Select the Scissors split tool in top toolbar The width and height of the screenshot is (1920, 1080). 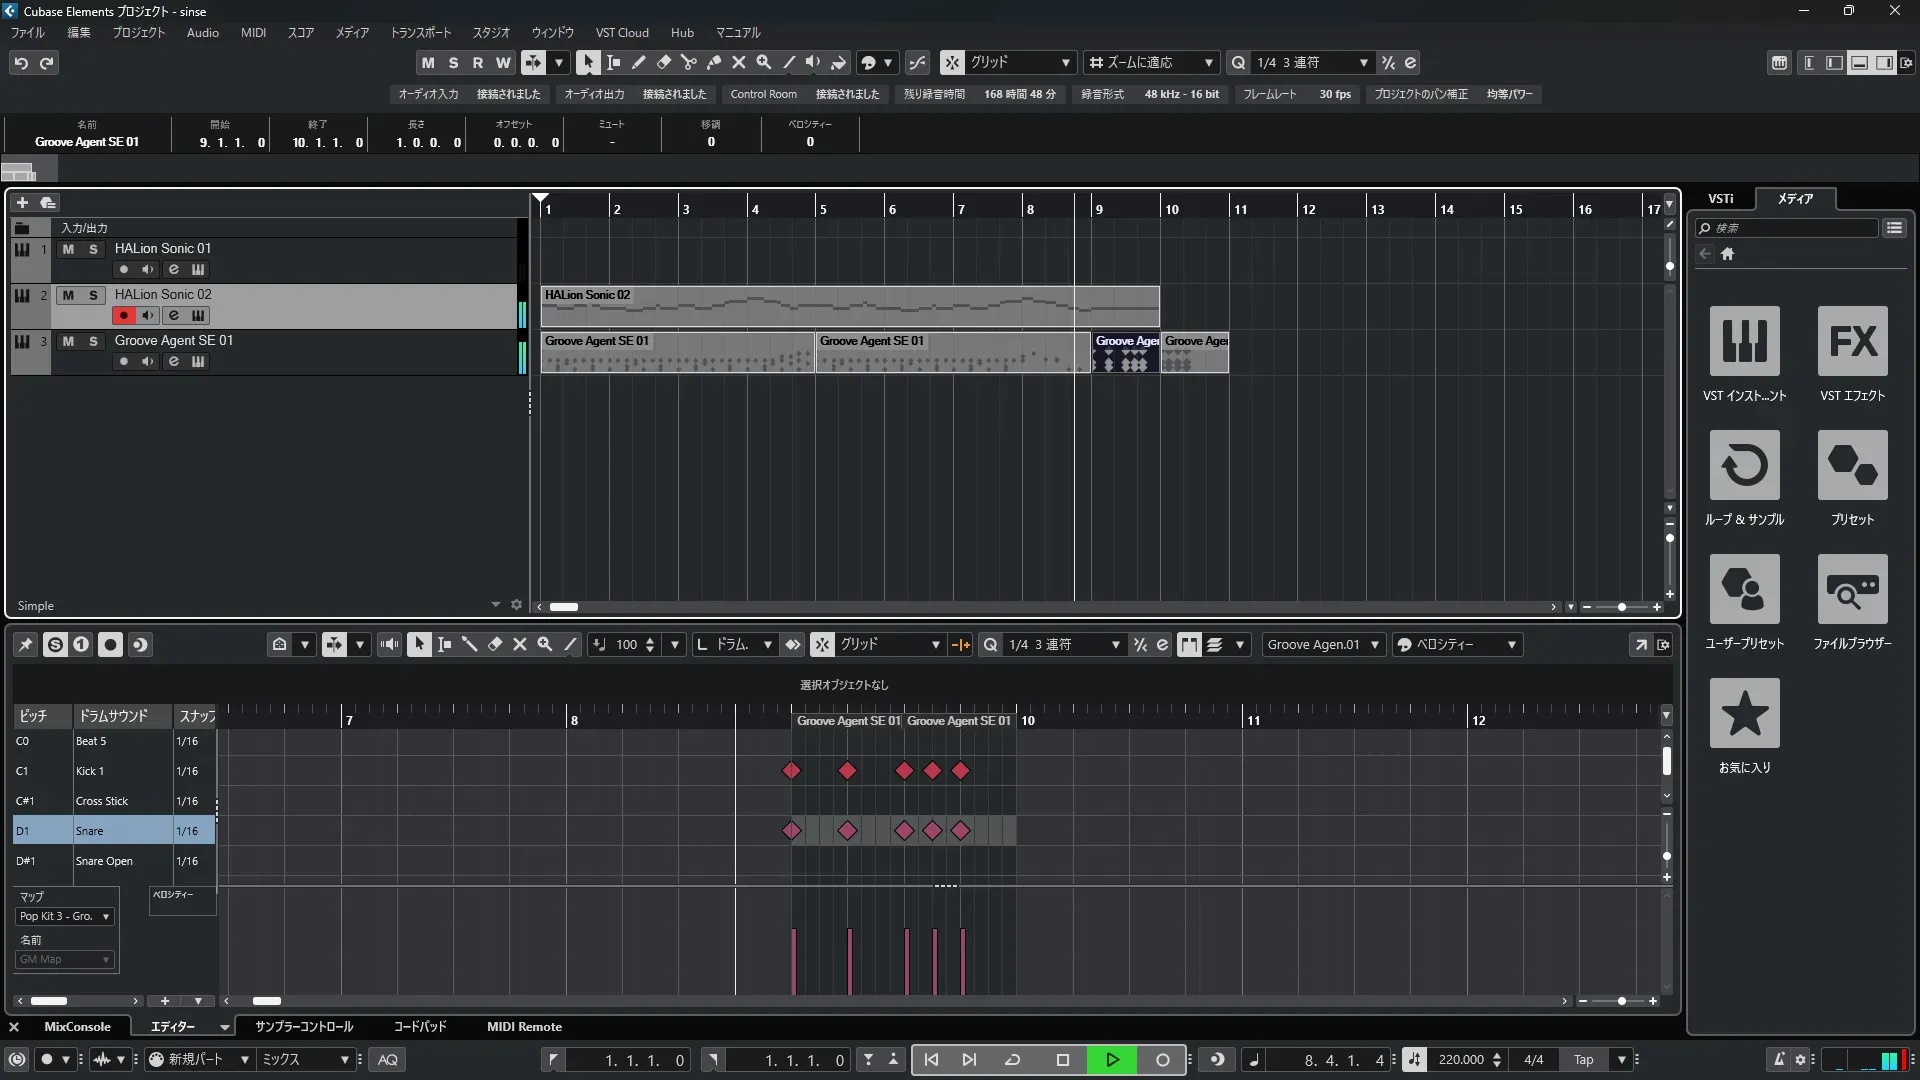(x=688, y=62)
